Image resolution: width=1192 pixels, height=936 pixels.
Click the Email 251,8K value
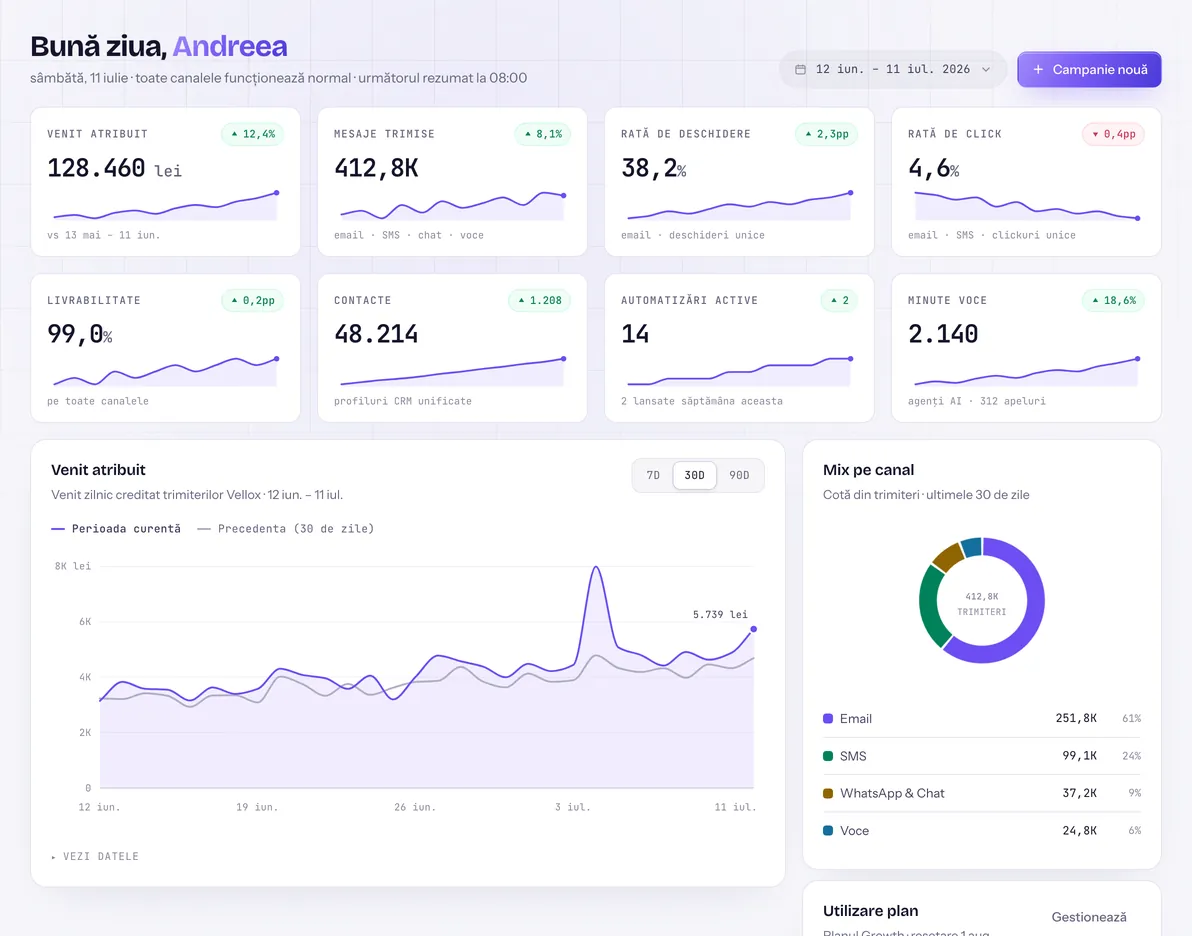click(x=1076, y=718)
